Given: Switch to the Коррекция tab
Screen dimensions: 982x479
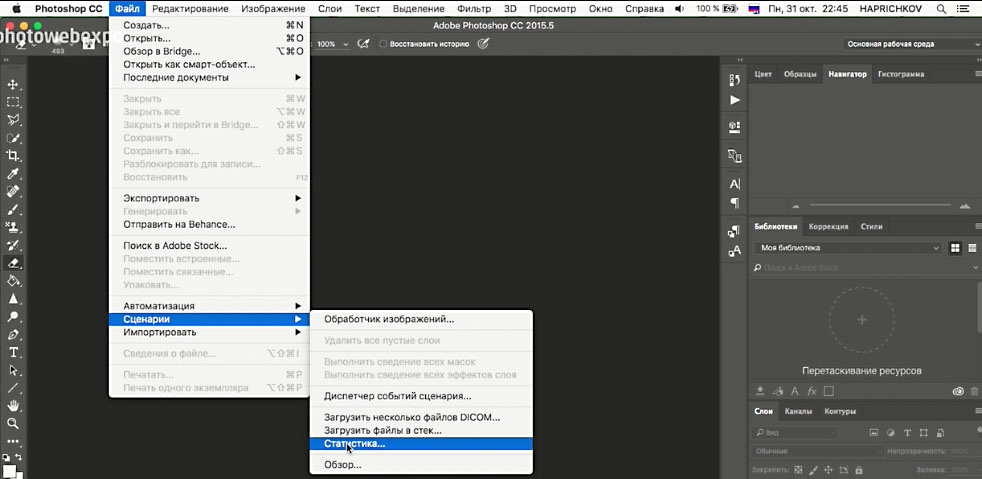Looking at the screenshot, I should 828,227.
